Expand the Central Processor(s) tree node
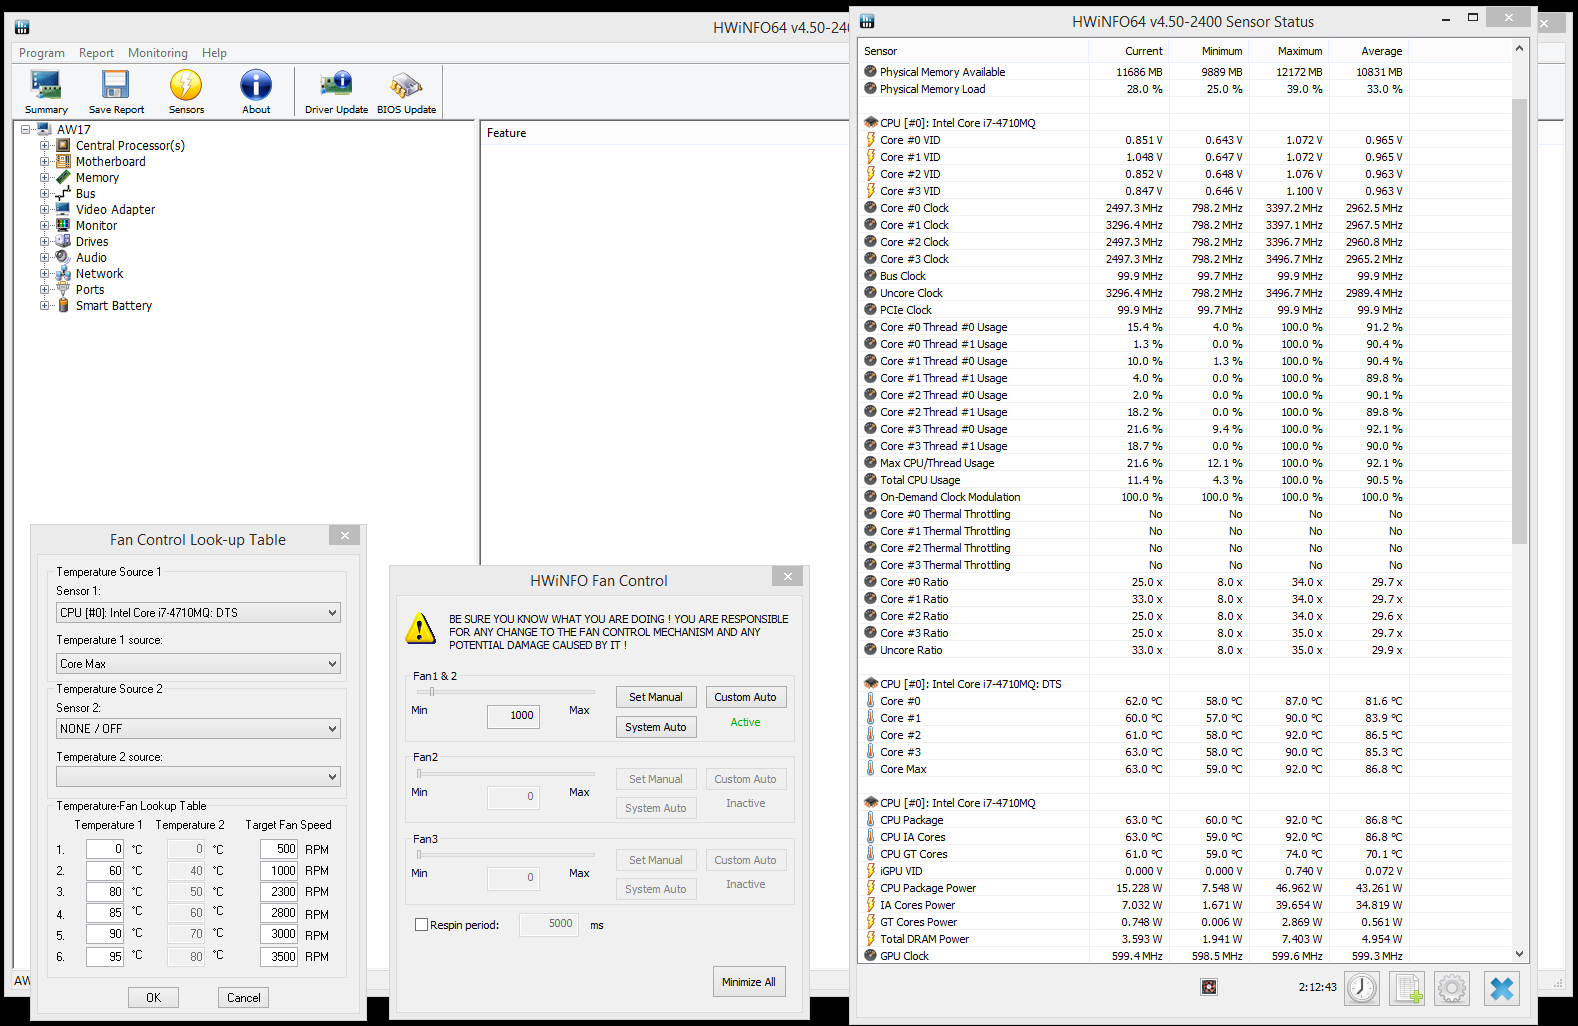Viewport: 1578px width, 1026px height. [x=44, y=145]
